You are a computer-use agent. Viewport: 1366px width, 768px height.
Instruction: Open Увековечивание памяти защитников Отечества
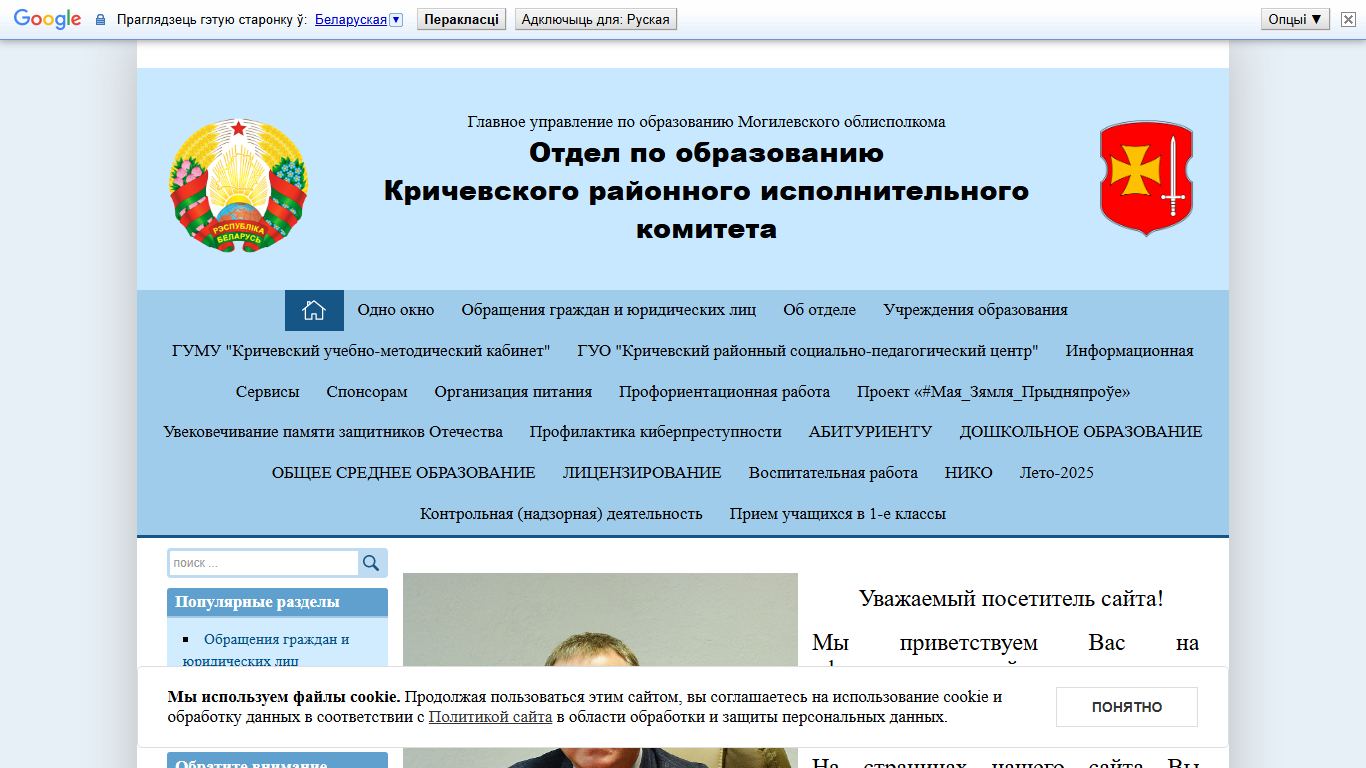click(x=333, y=432)
